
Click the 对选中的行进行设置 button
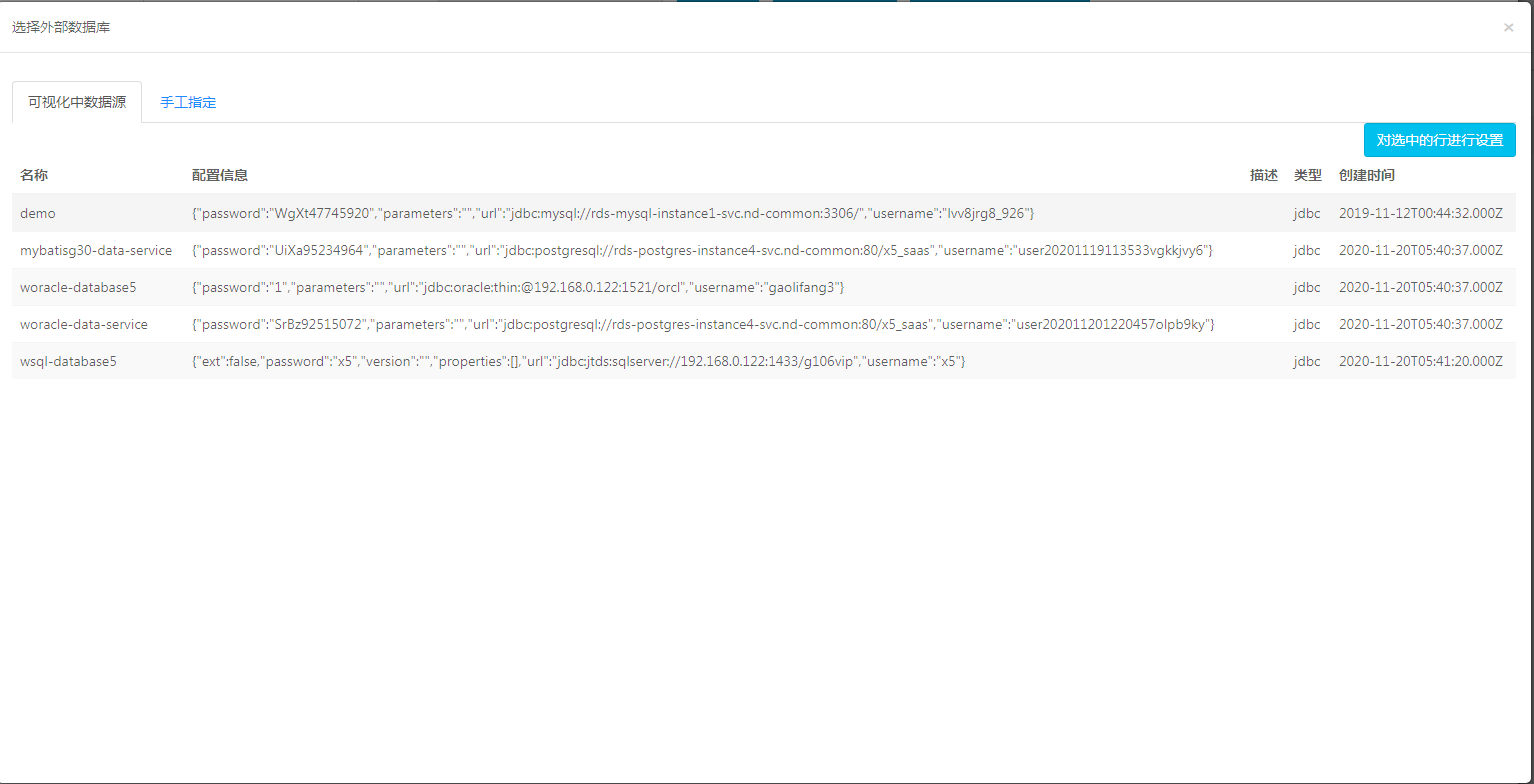[1439, 140]
